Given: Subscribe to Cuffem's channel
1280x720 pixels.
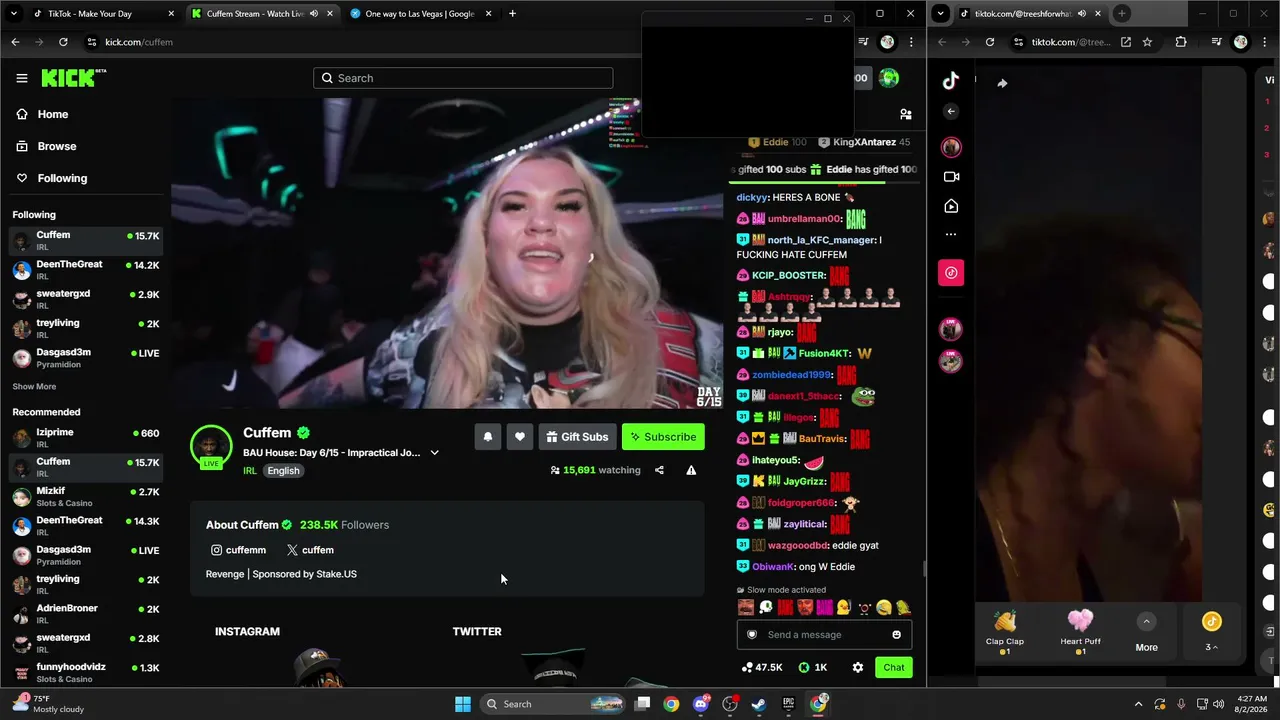Looking at the screenshot, I should click(x=663, y=437).
